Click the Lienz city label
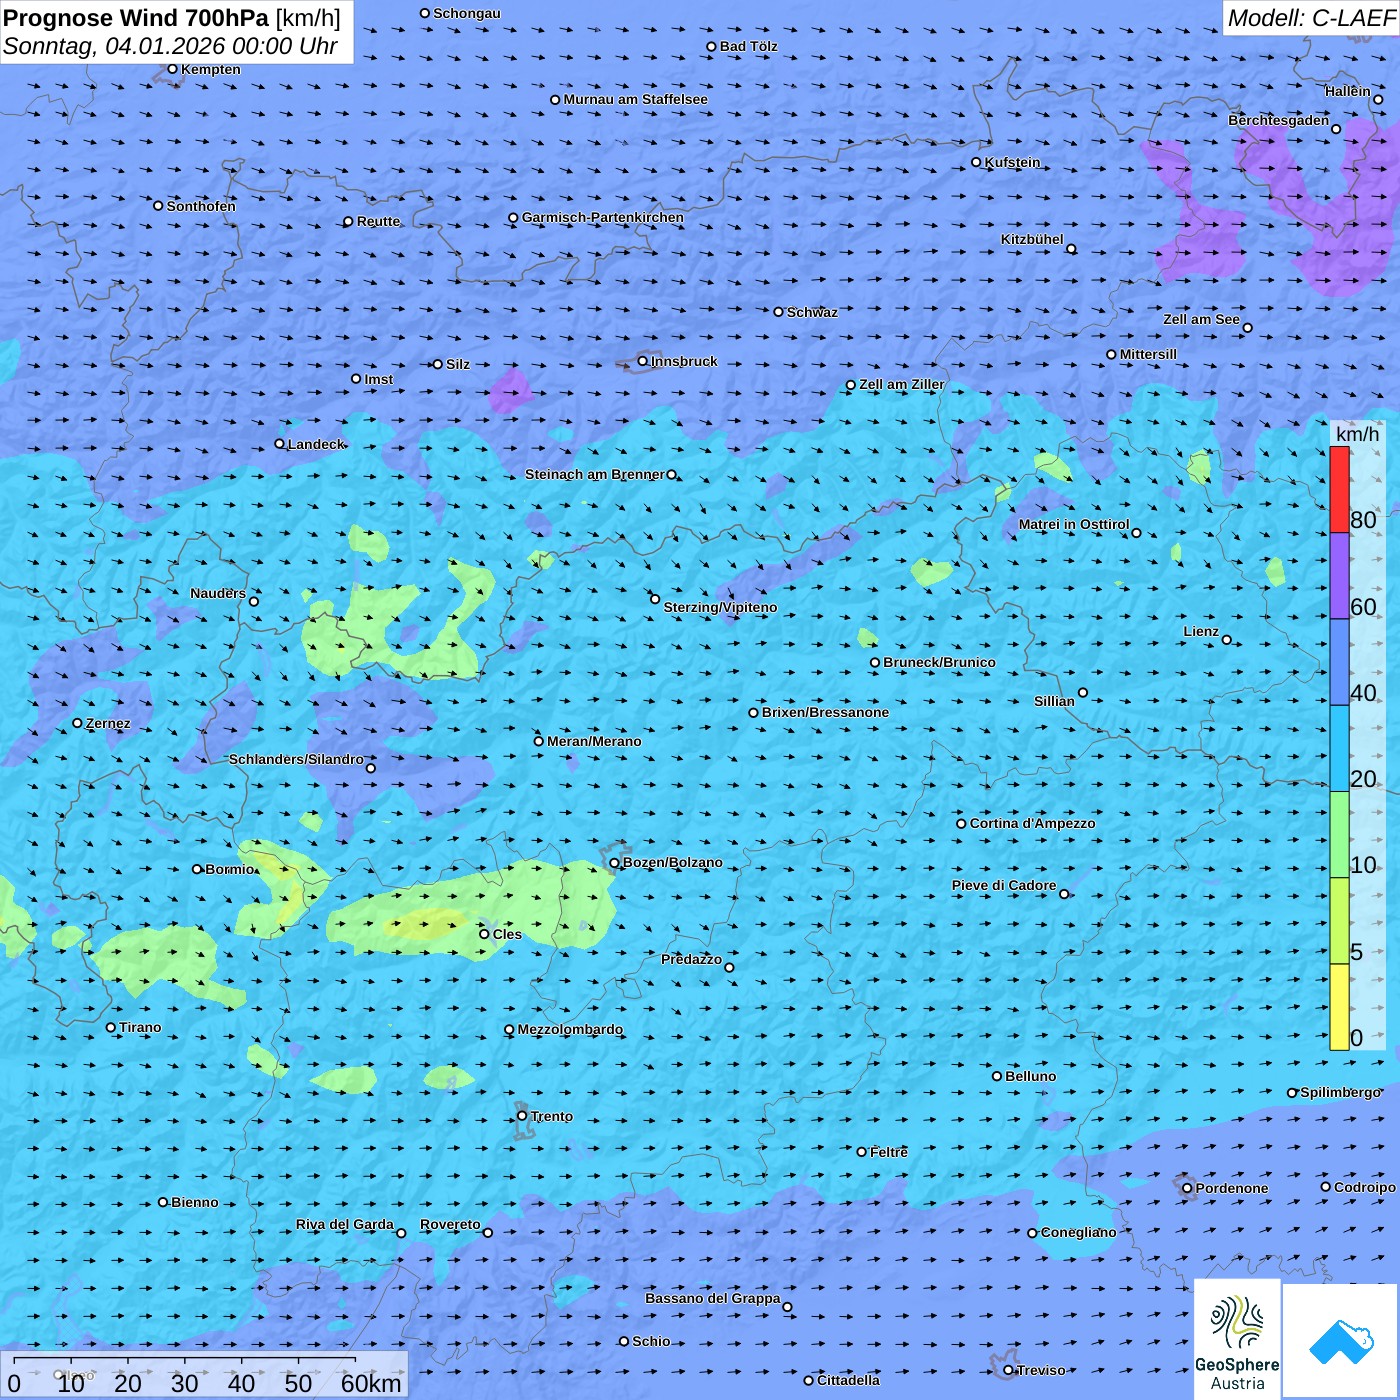Image resolution: width=1400 pixels, height=1400 pixels. point(1201,631)
